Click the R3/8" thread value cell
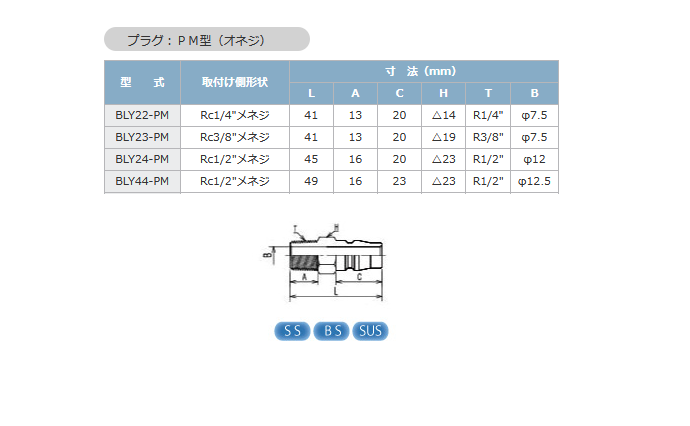 (487, 138)
